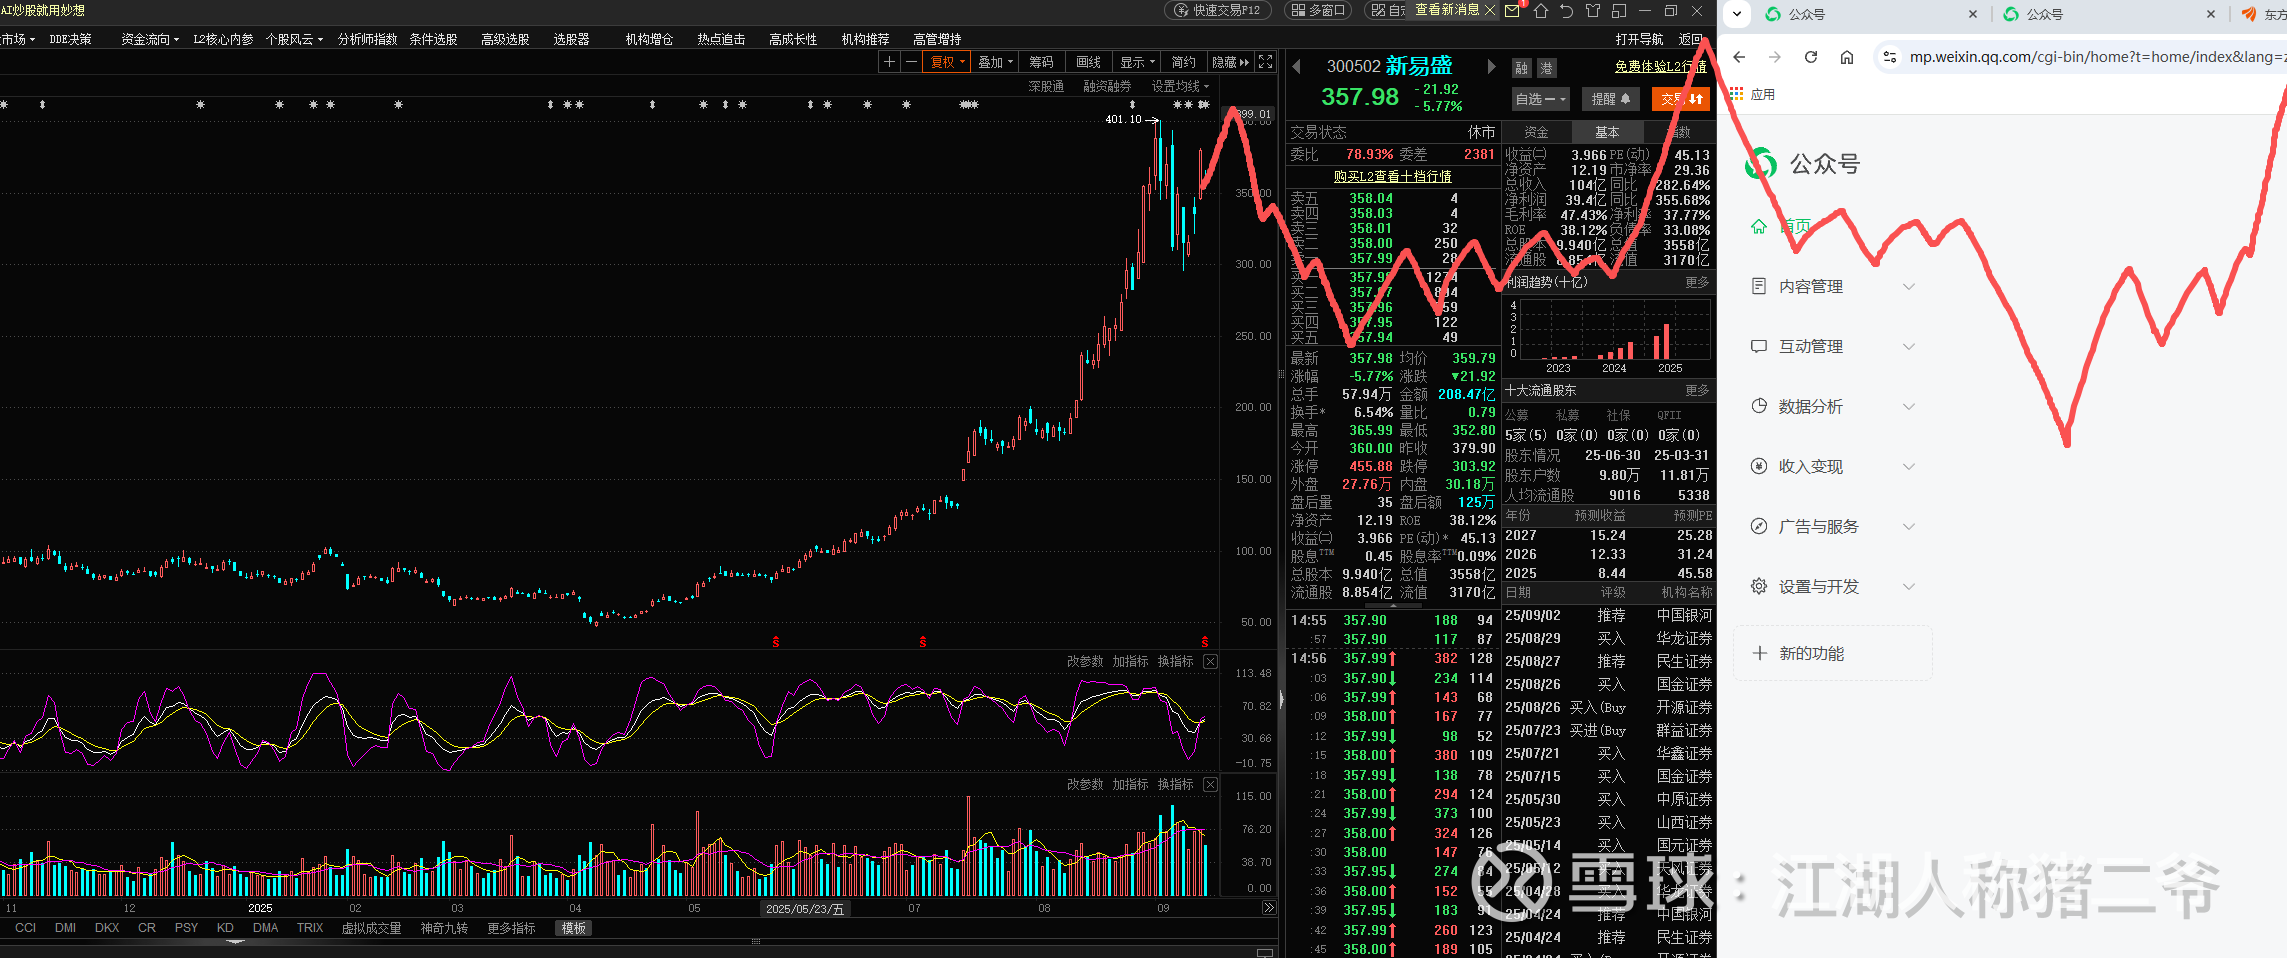
Task: Go to browser home page icon
Action: tap(1847, 57)
